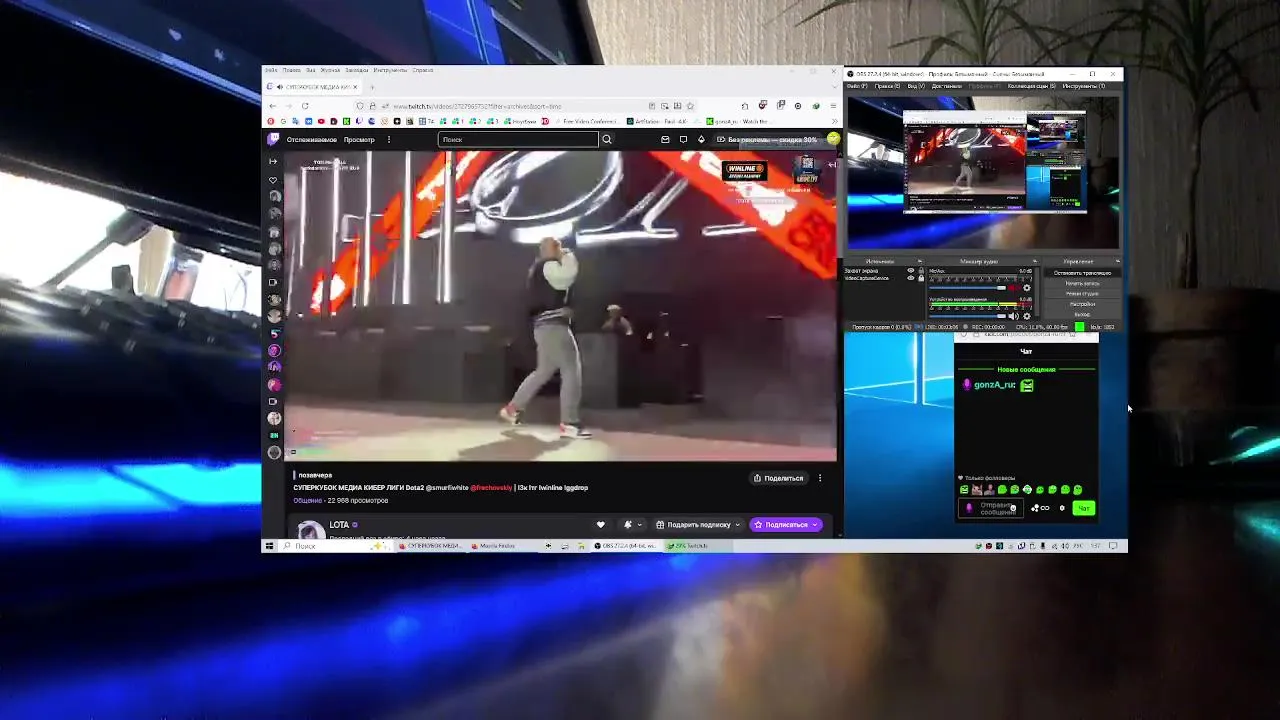
Task: Toggle visibility of VideoCaptureDevice source
Action: 911,278
